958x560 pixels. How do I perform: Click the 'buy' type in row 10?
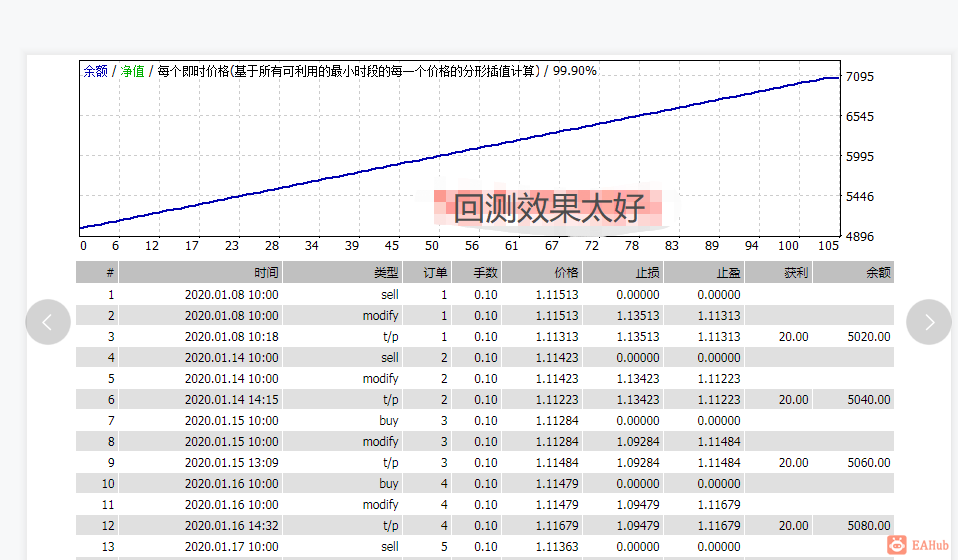point(389,484)
